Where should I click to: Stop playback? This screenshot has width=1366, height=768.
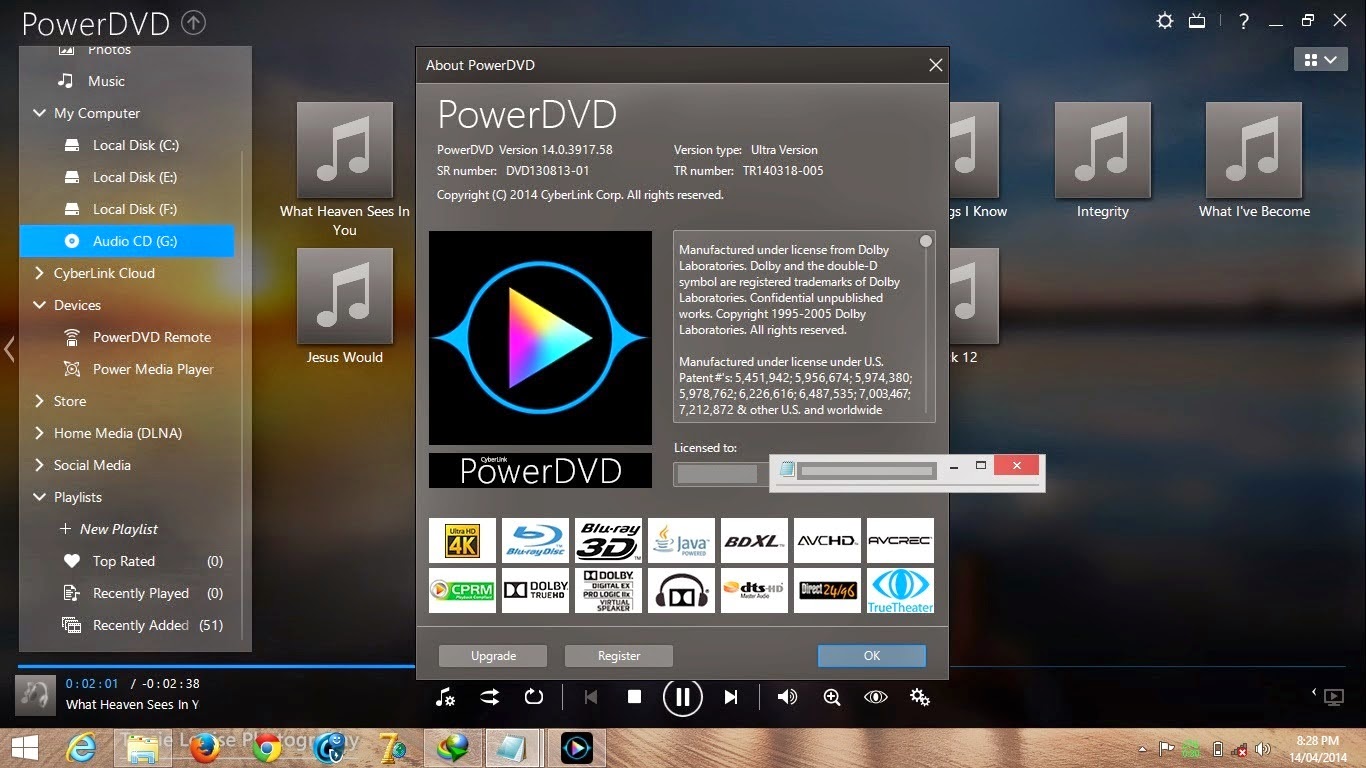tap(634, 697)
